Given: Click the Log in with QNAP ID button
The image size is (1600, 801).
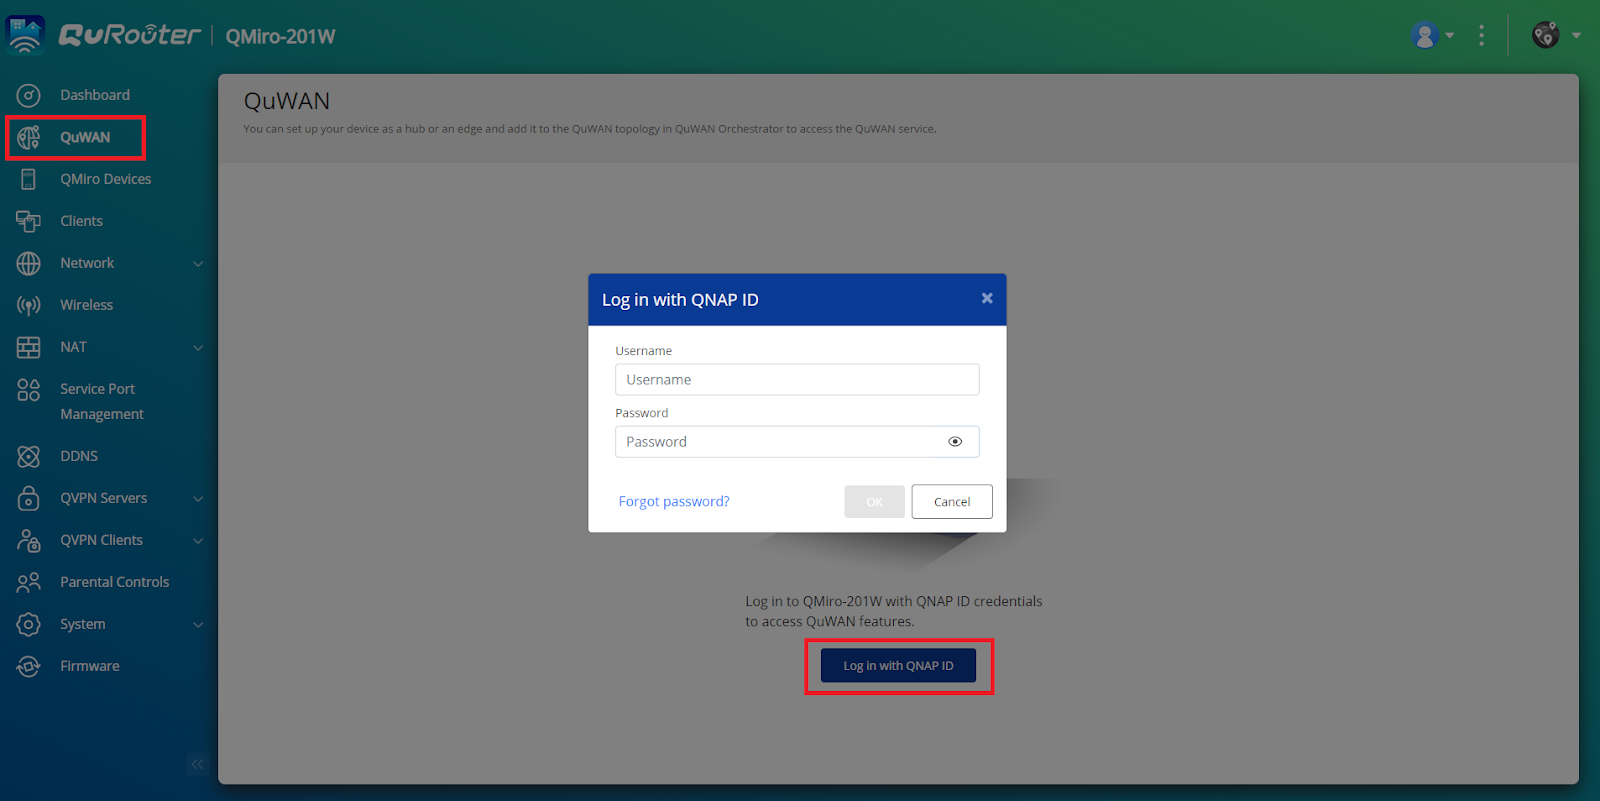Looking at the screenshot, I should click(x=898, y=666).
